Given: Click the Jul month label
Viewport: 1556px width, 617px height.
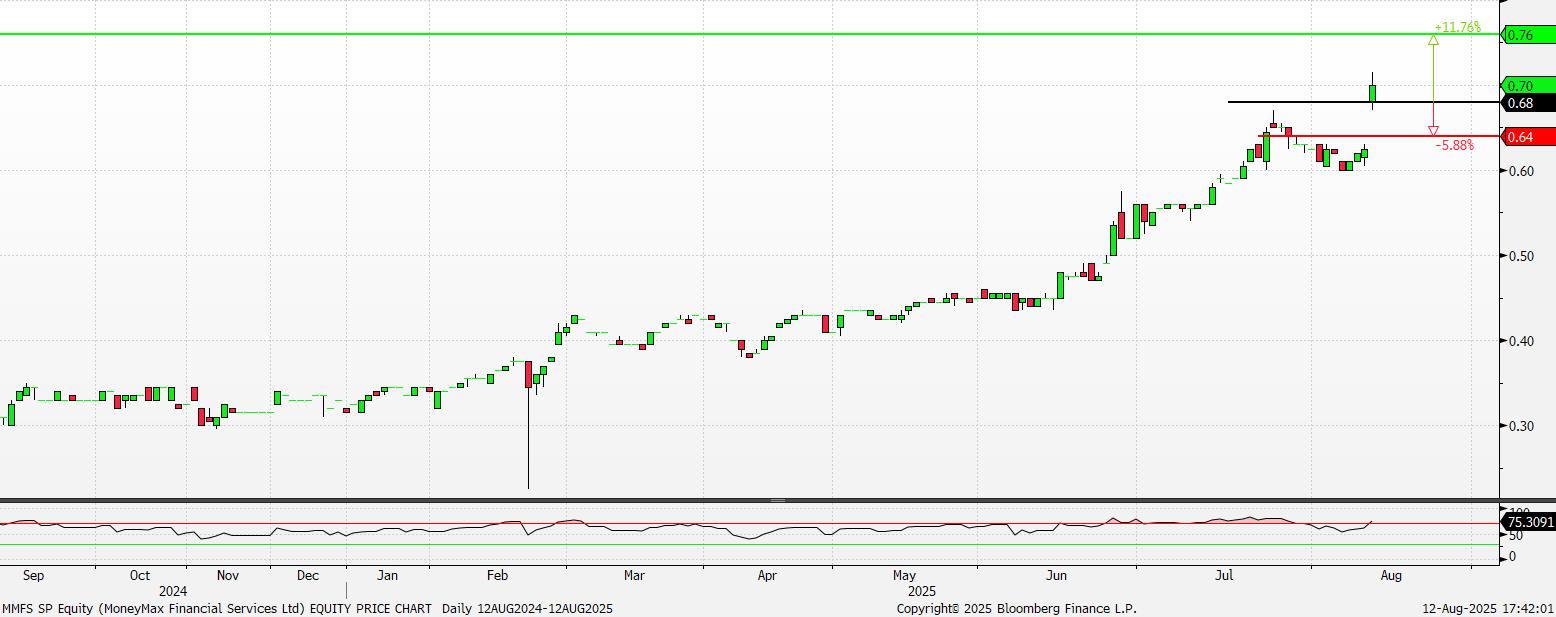Looking at the screenshot, I should pos(1223,576).
